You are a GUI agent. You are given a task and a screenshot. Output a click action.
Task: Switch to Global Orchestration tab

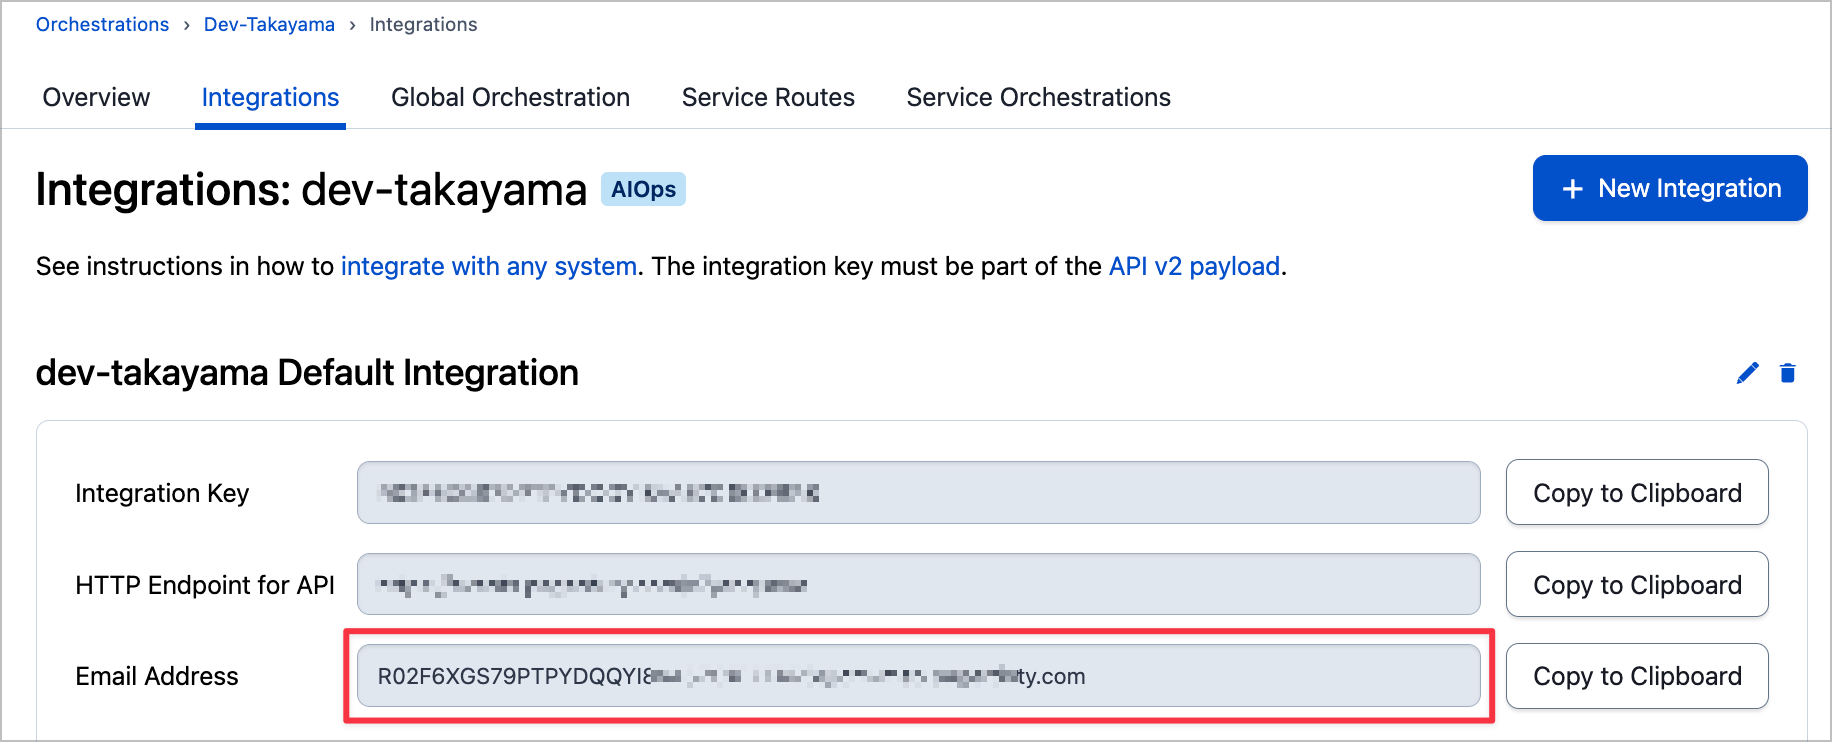point(510,97)
